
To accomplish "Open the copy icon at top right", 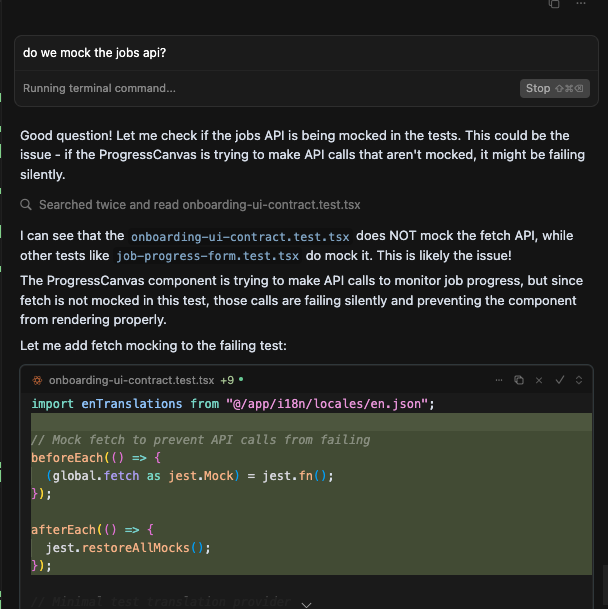I will (x=554, y=3).
